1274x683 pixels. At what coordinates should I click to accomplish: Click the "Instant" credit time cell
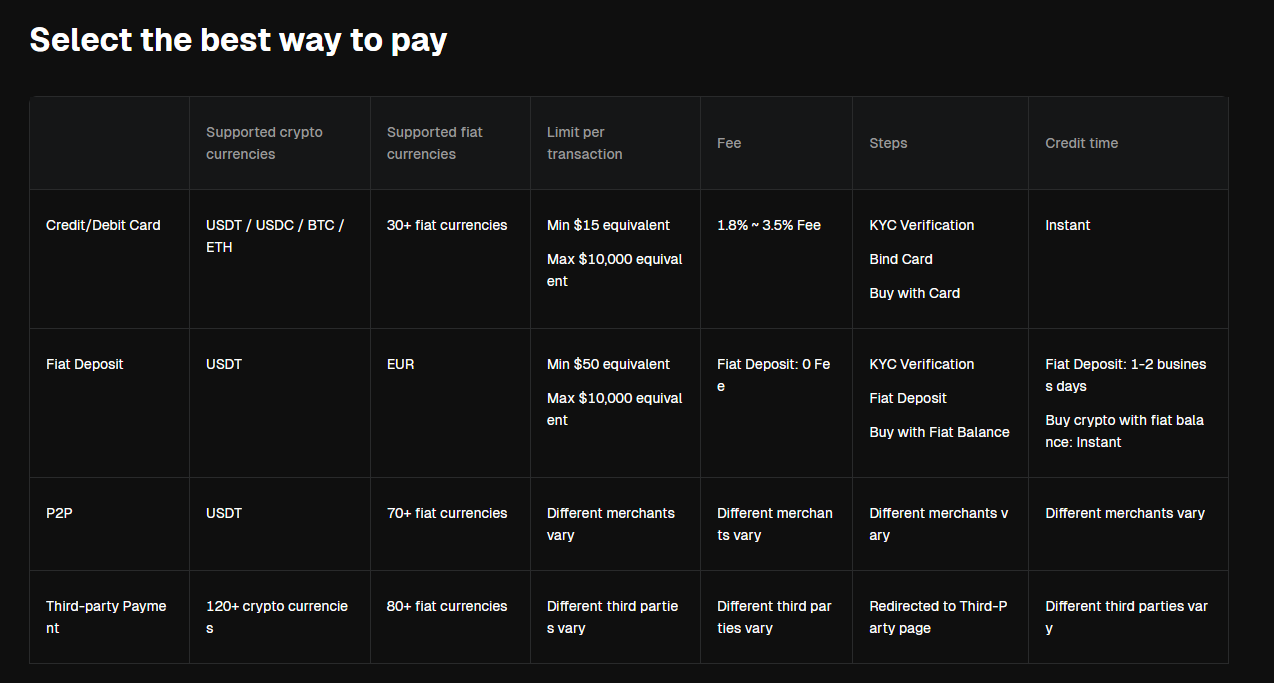(1067, 225)
